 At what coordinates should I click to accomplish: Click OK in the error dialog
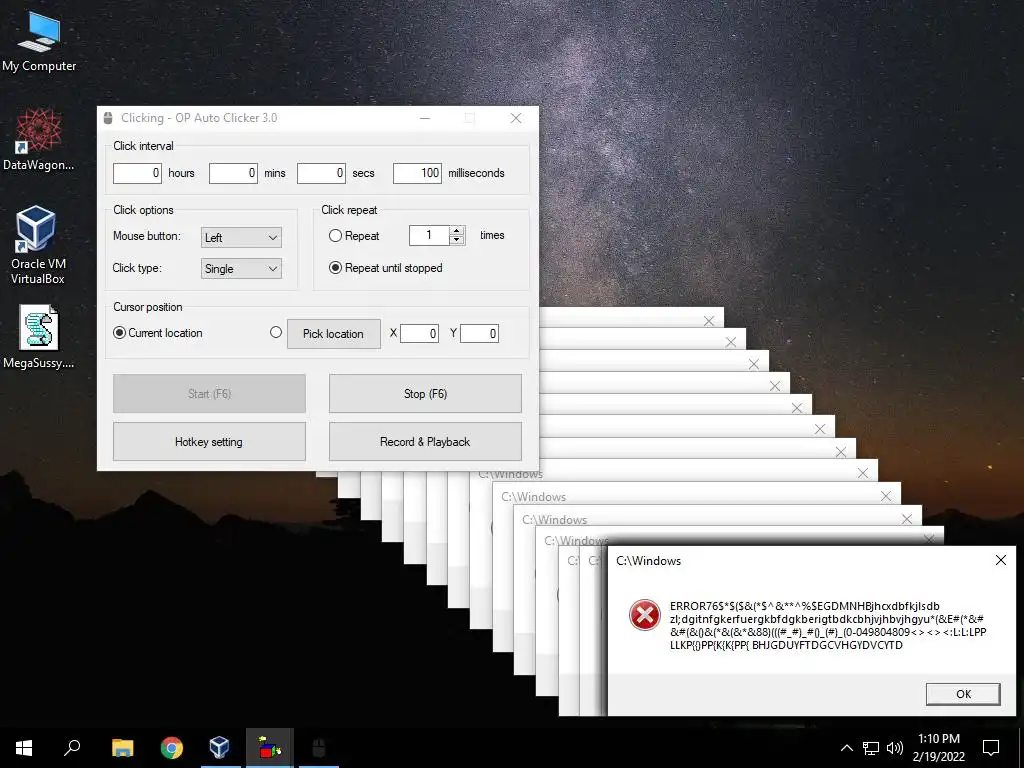click(963, 694)
